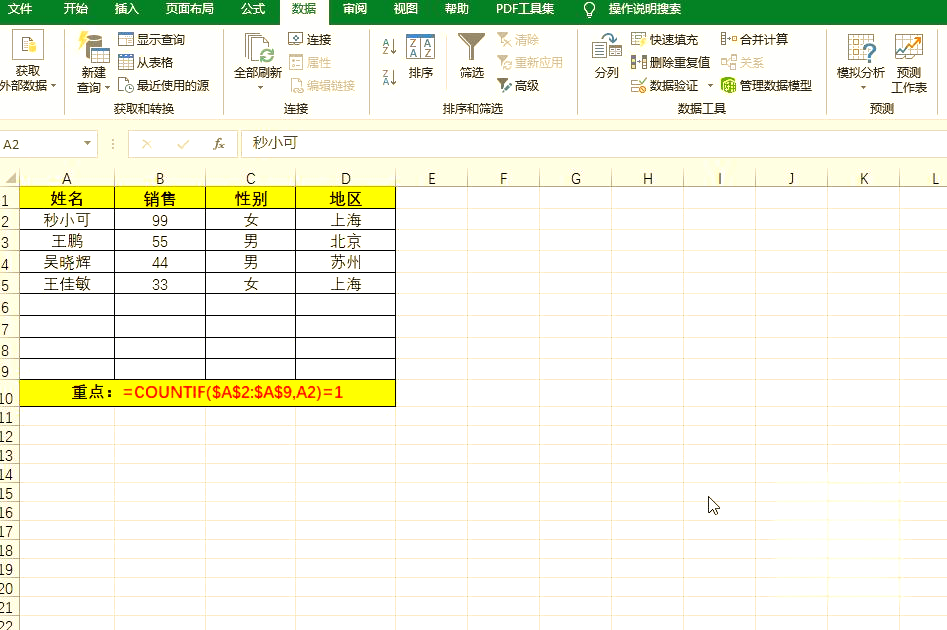Click Get External Data icon
Viewport: 947px width, 630px height.
click(x=28, y=45)
